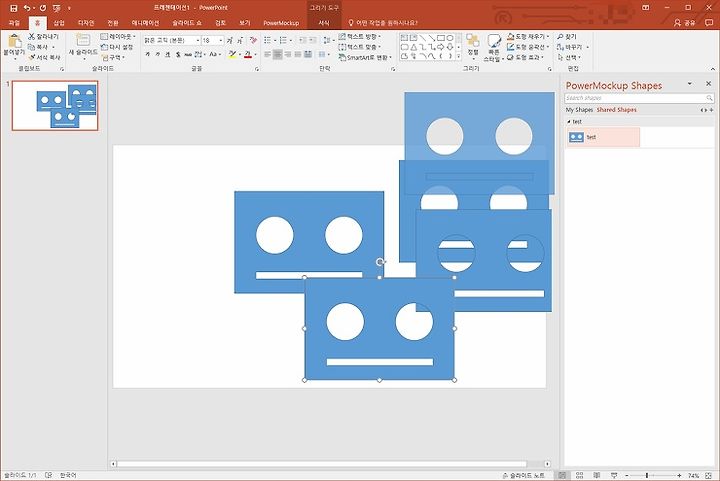Toggle strikethrough formatting
The image size is (720, 481).
point(188,54)
